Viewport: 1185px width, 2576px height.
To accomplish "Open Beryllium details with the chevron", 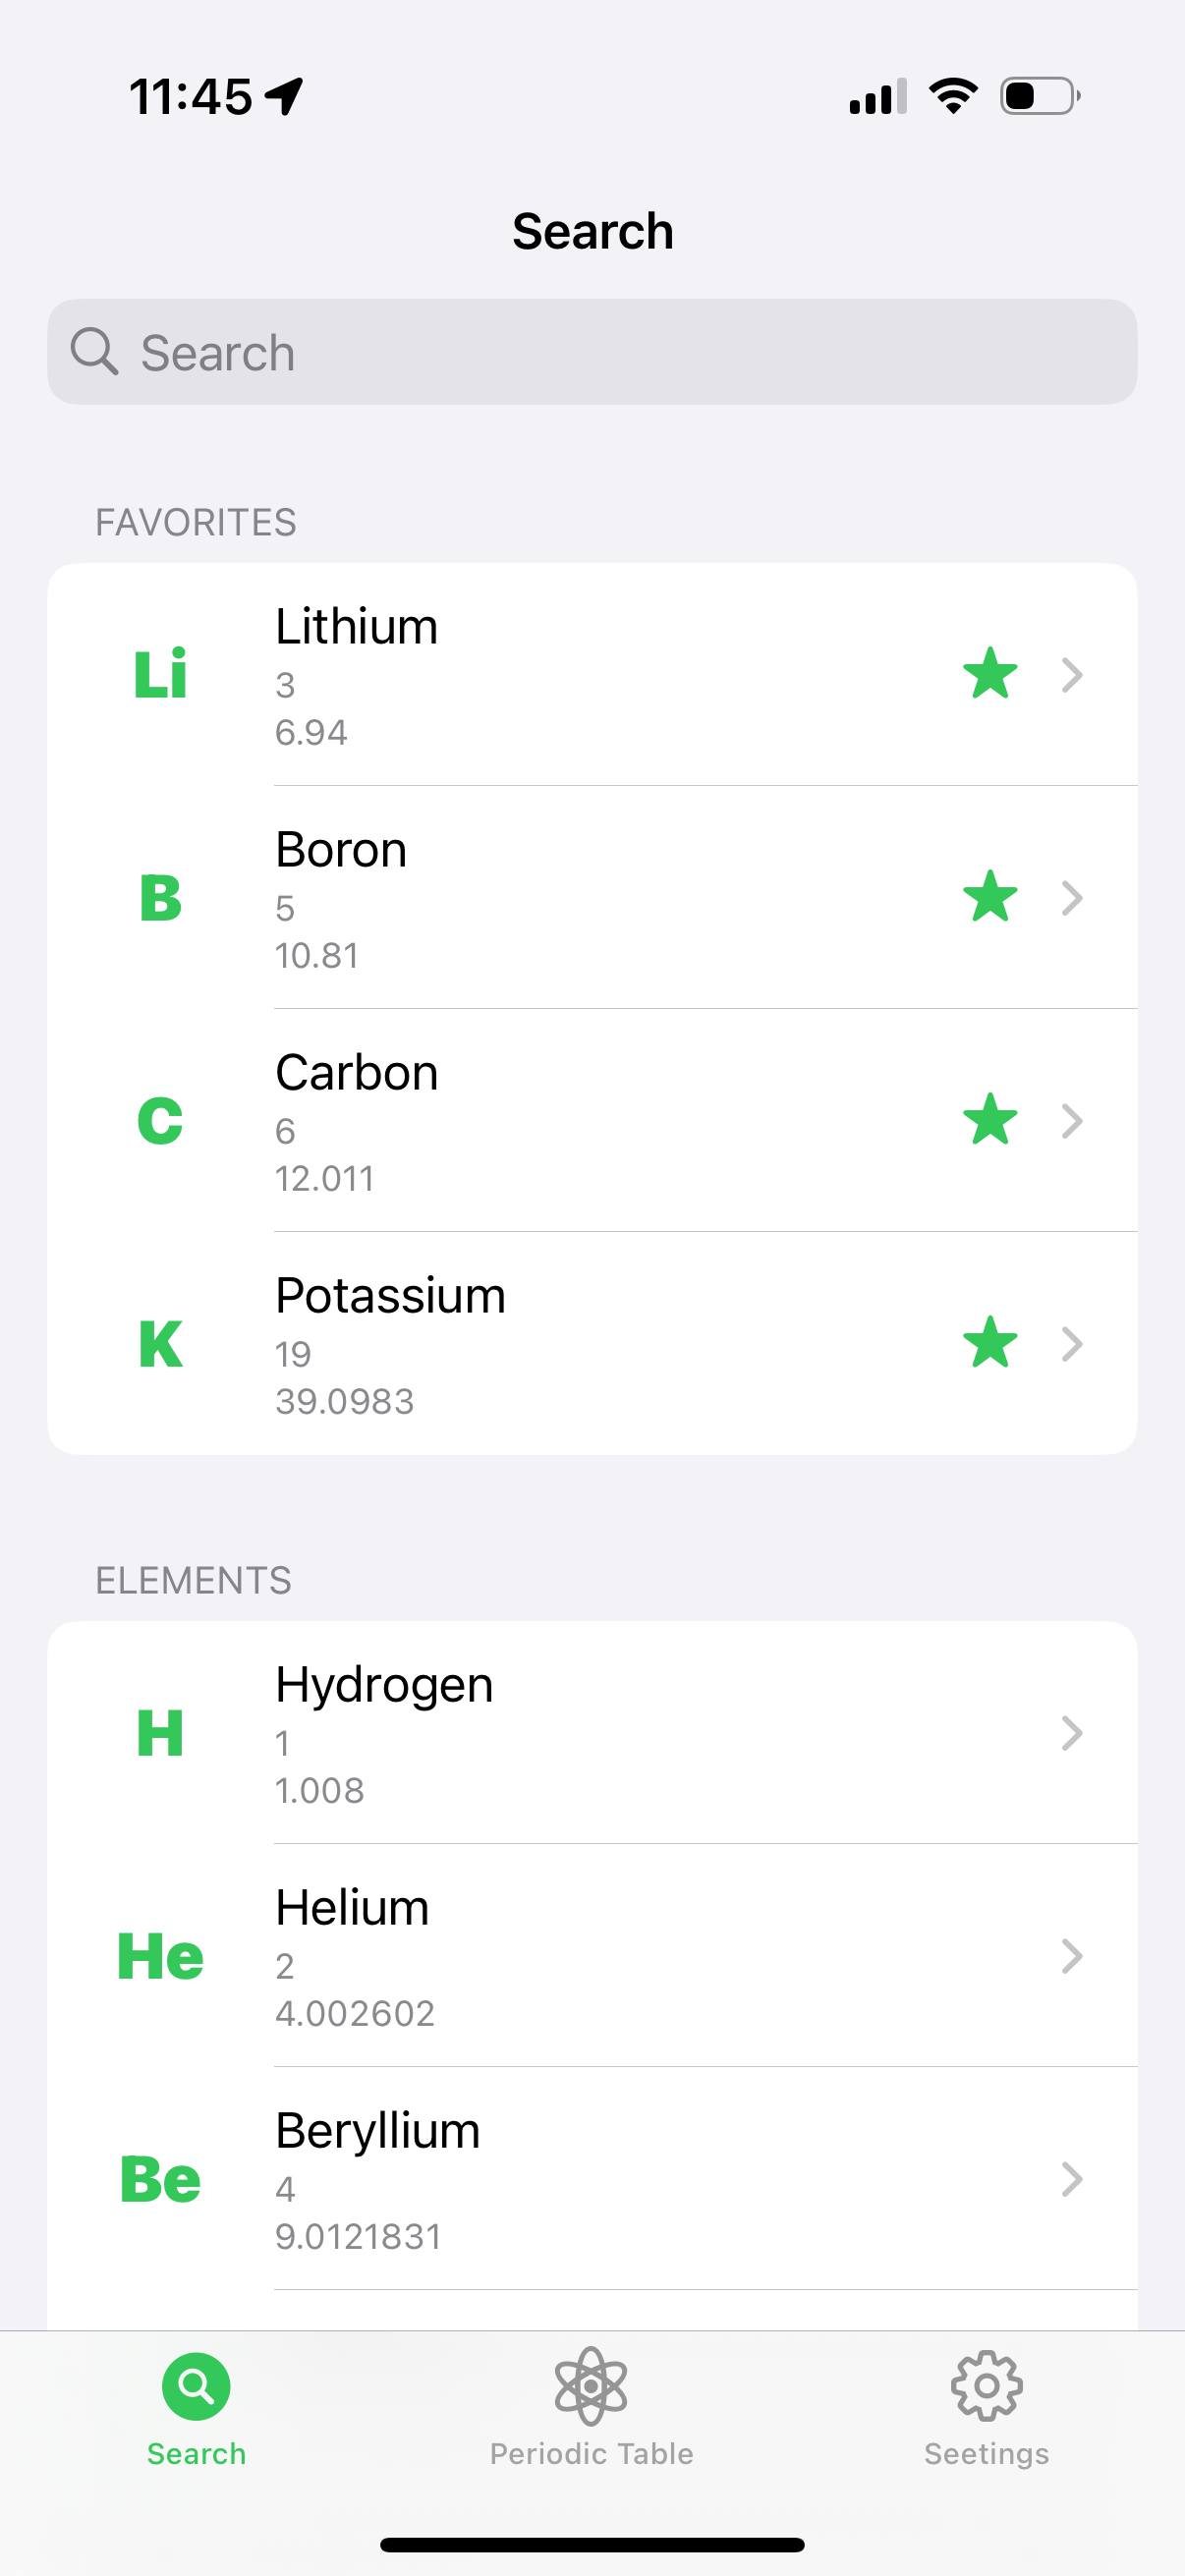I will [1072, 2179].
